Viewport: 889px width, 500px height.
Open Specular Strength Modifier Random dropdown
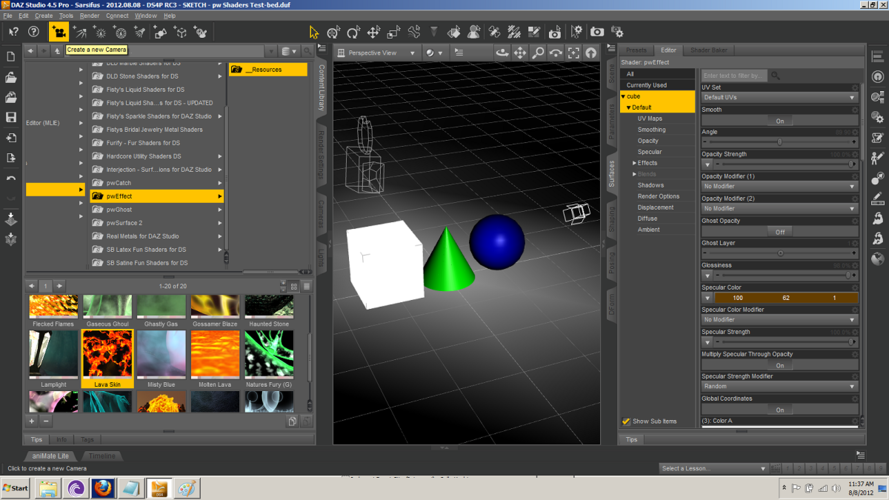[x=780, y=386]
